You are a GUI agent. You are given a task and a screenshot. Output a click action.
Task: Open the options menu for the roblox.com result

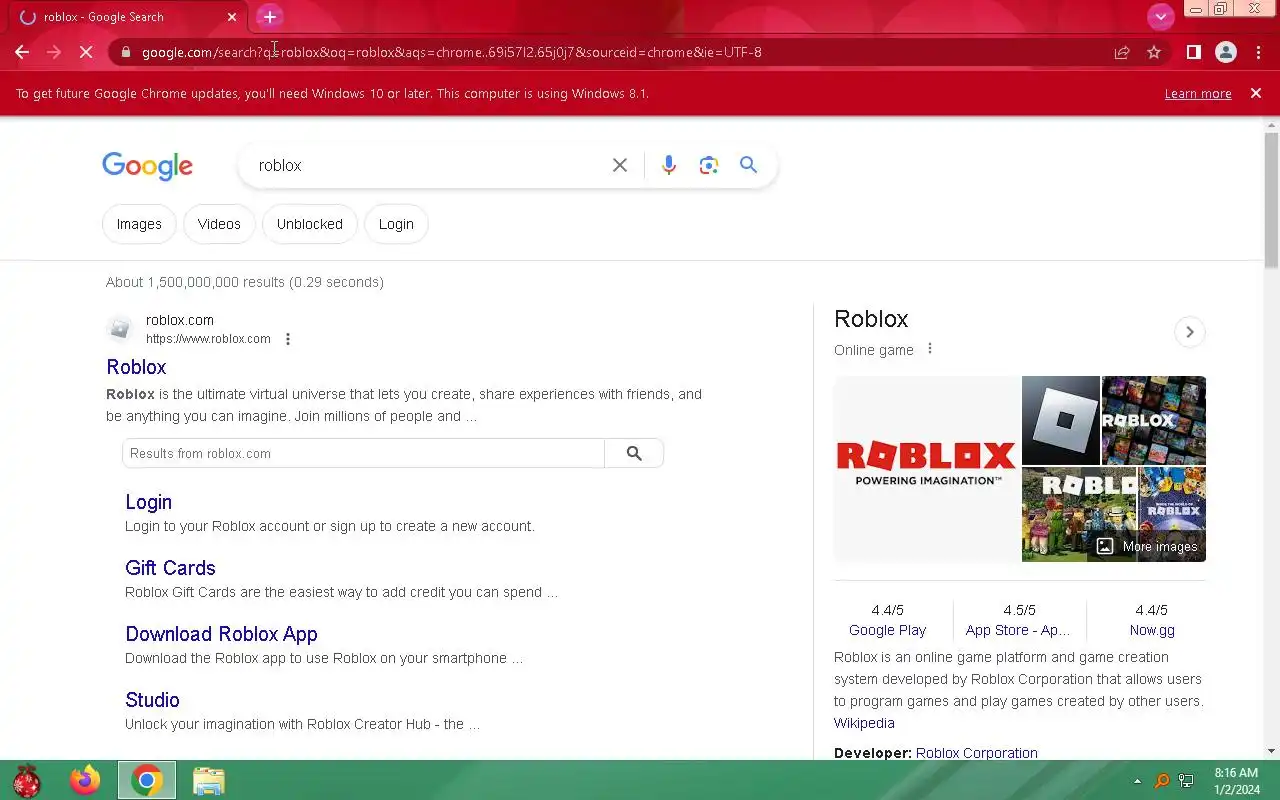click(x=288, y=339)
